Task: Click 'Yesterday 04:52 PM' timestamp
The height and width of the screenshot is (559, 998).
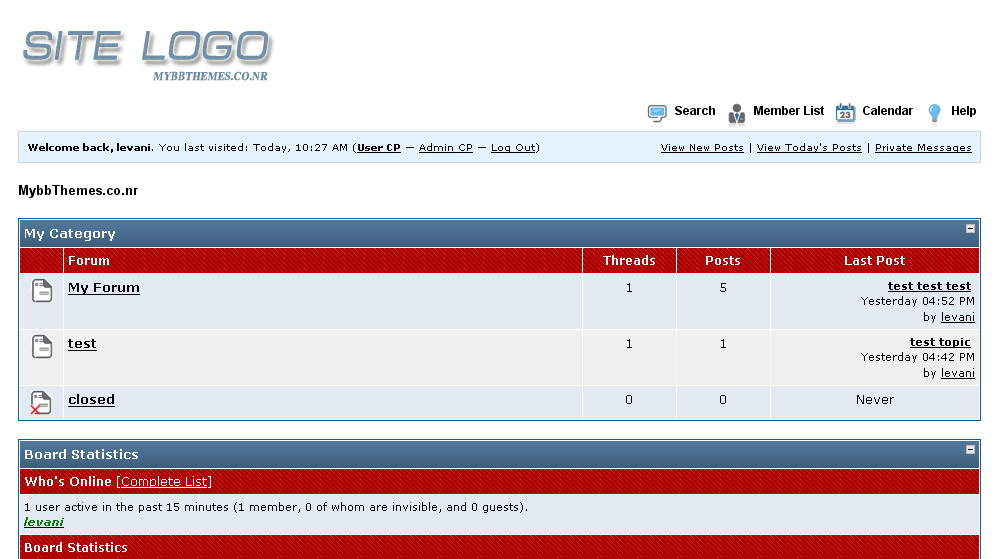Action: (917, 301)
